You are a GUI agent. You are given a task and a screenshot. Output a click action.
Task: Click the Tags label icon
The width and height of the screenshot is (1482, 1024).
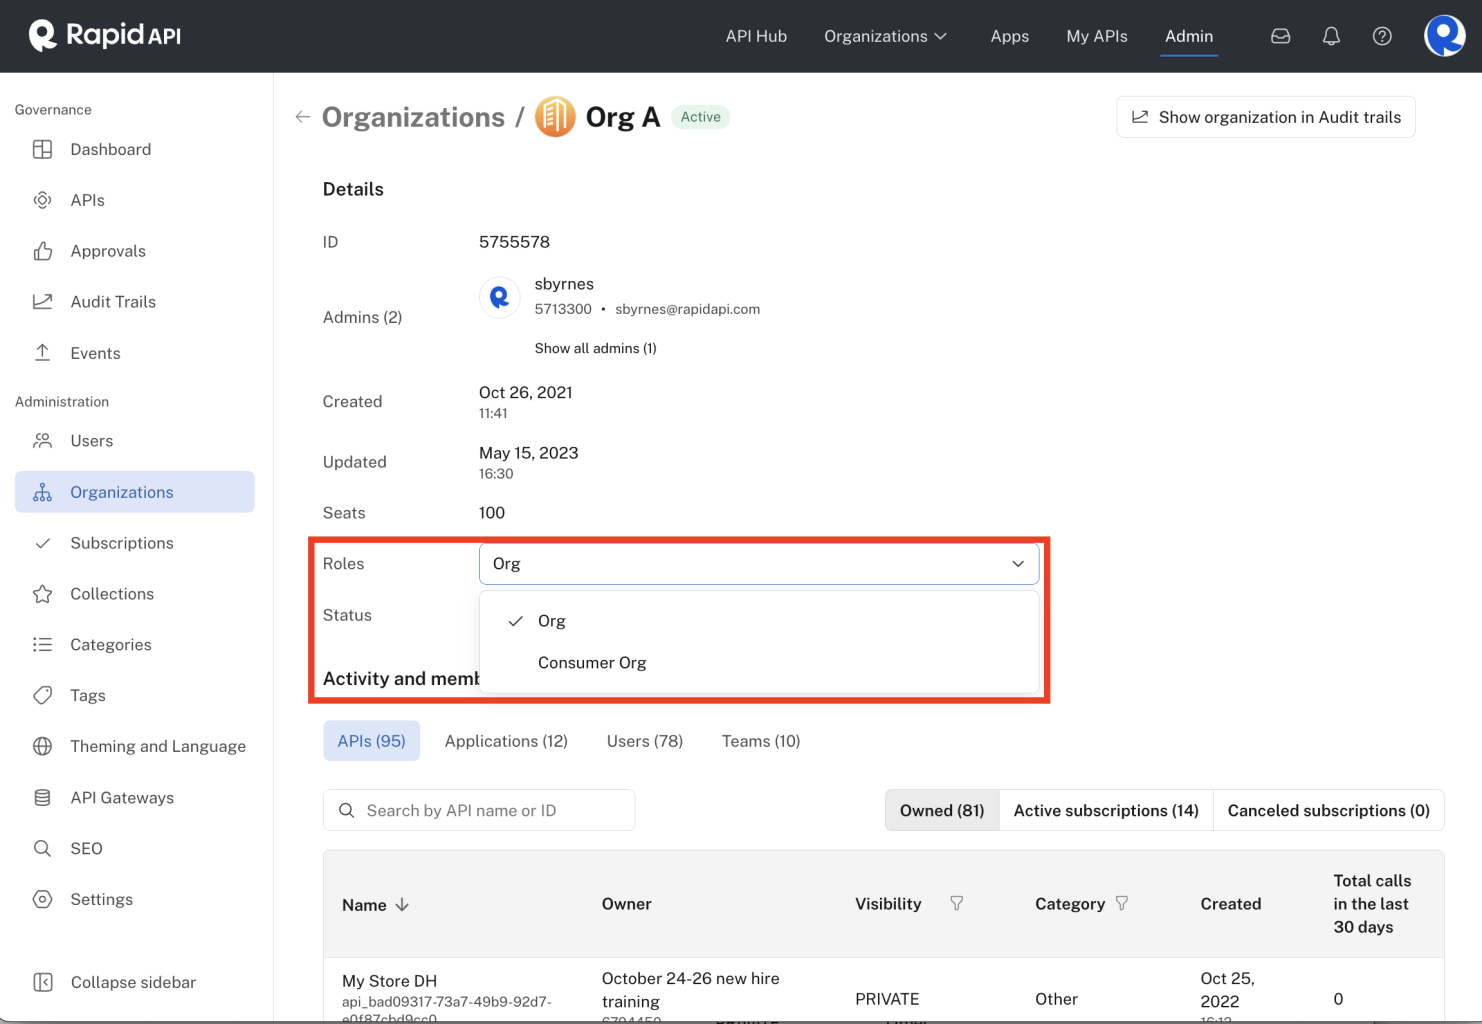click(42, 695)
